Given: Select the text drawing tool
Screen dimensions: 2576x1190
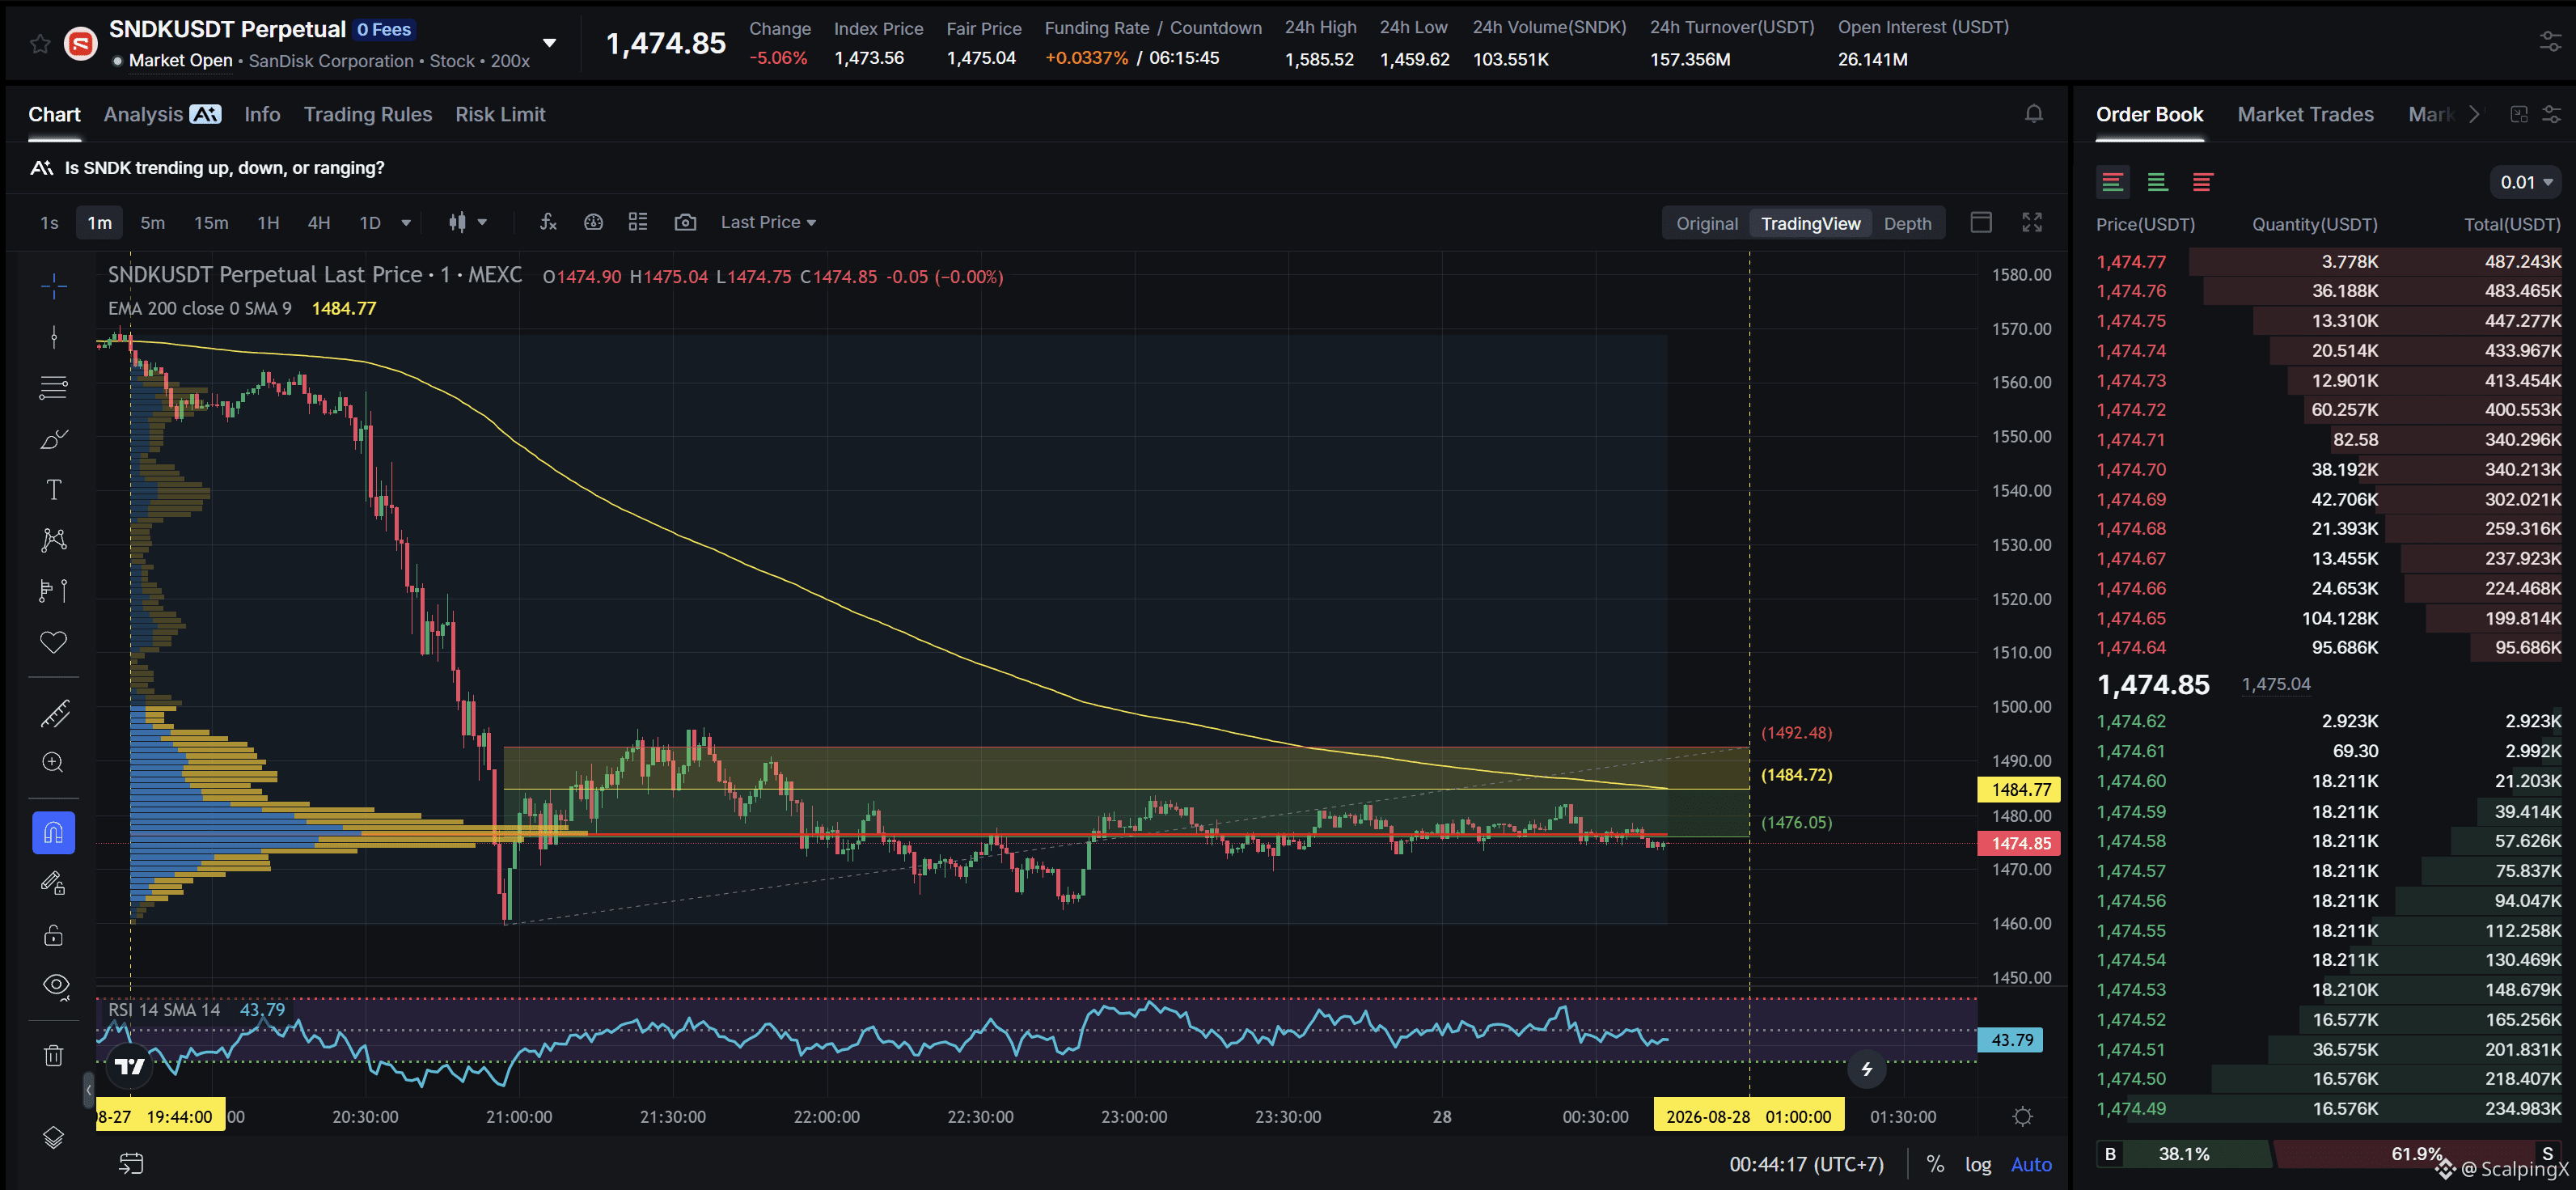Looking at the screenshot, I should (54, 489).
